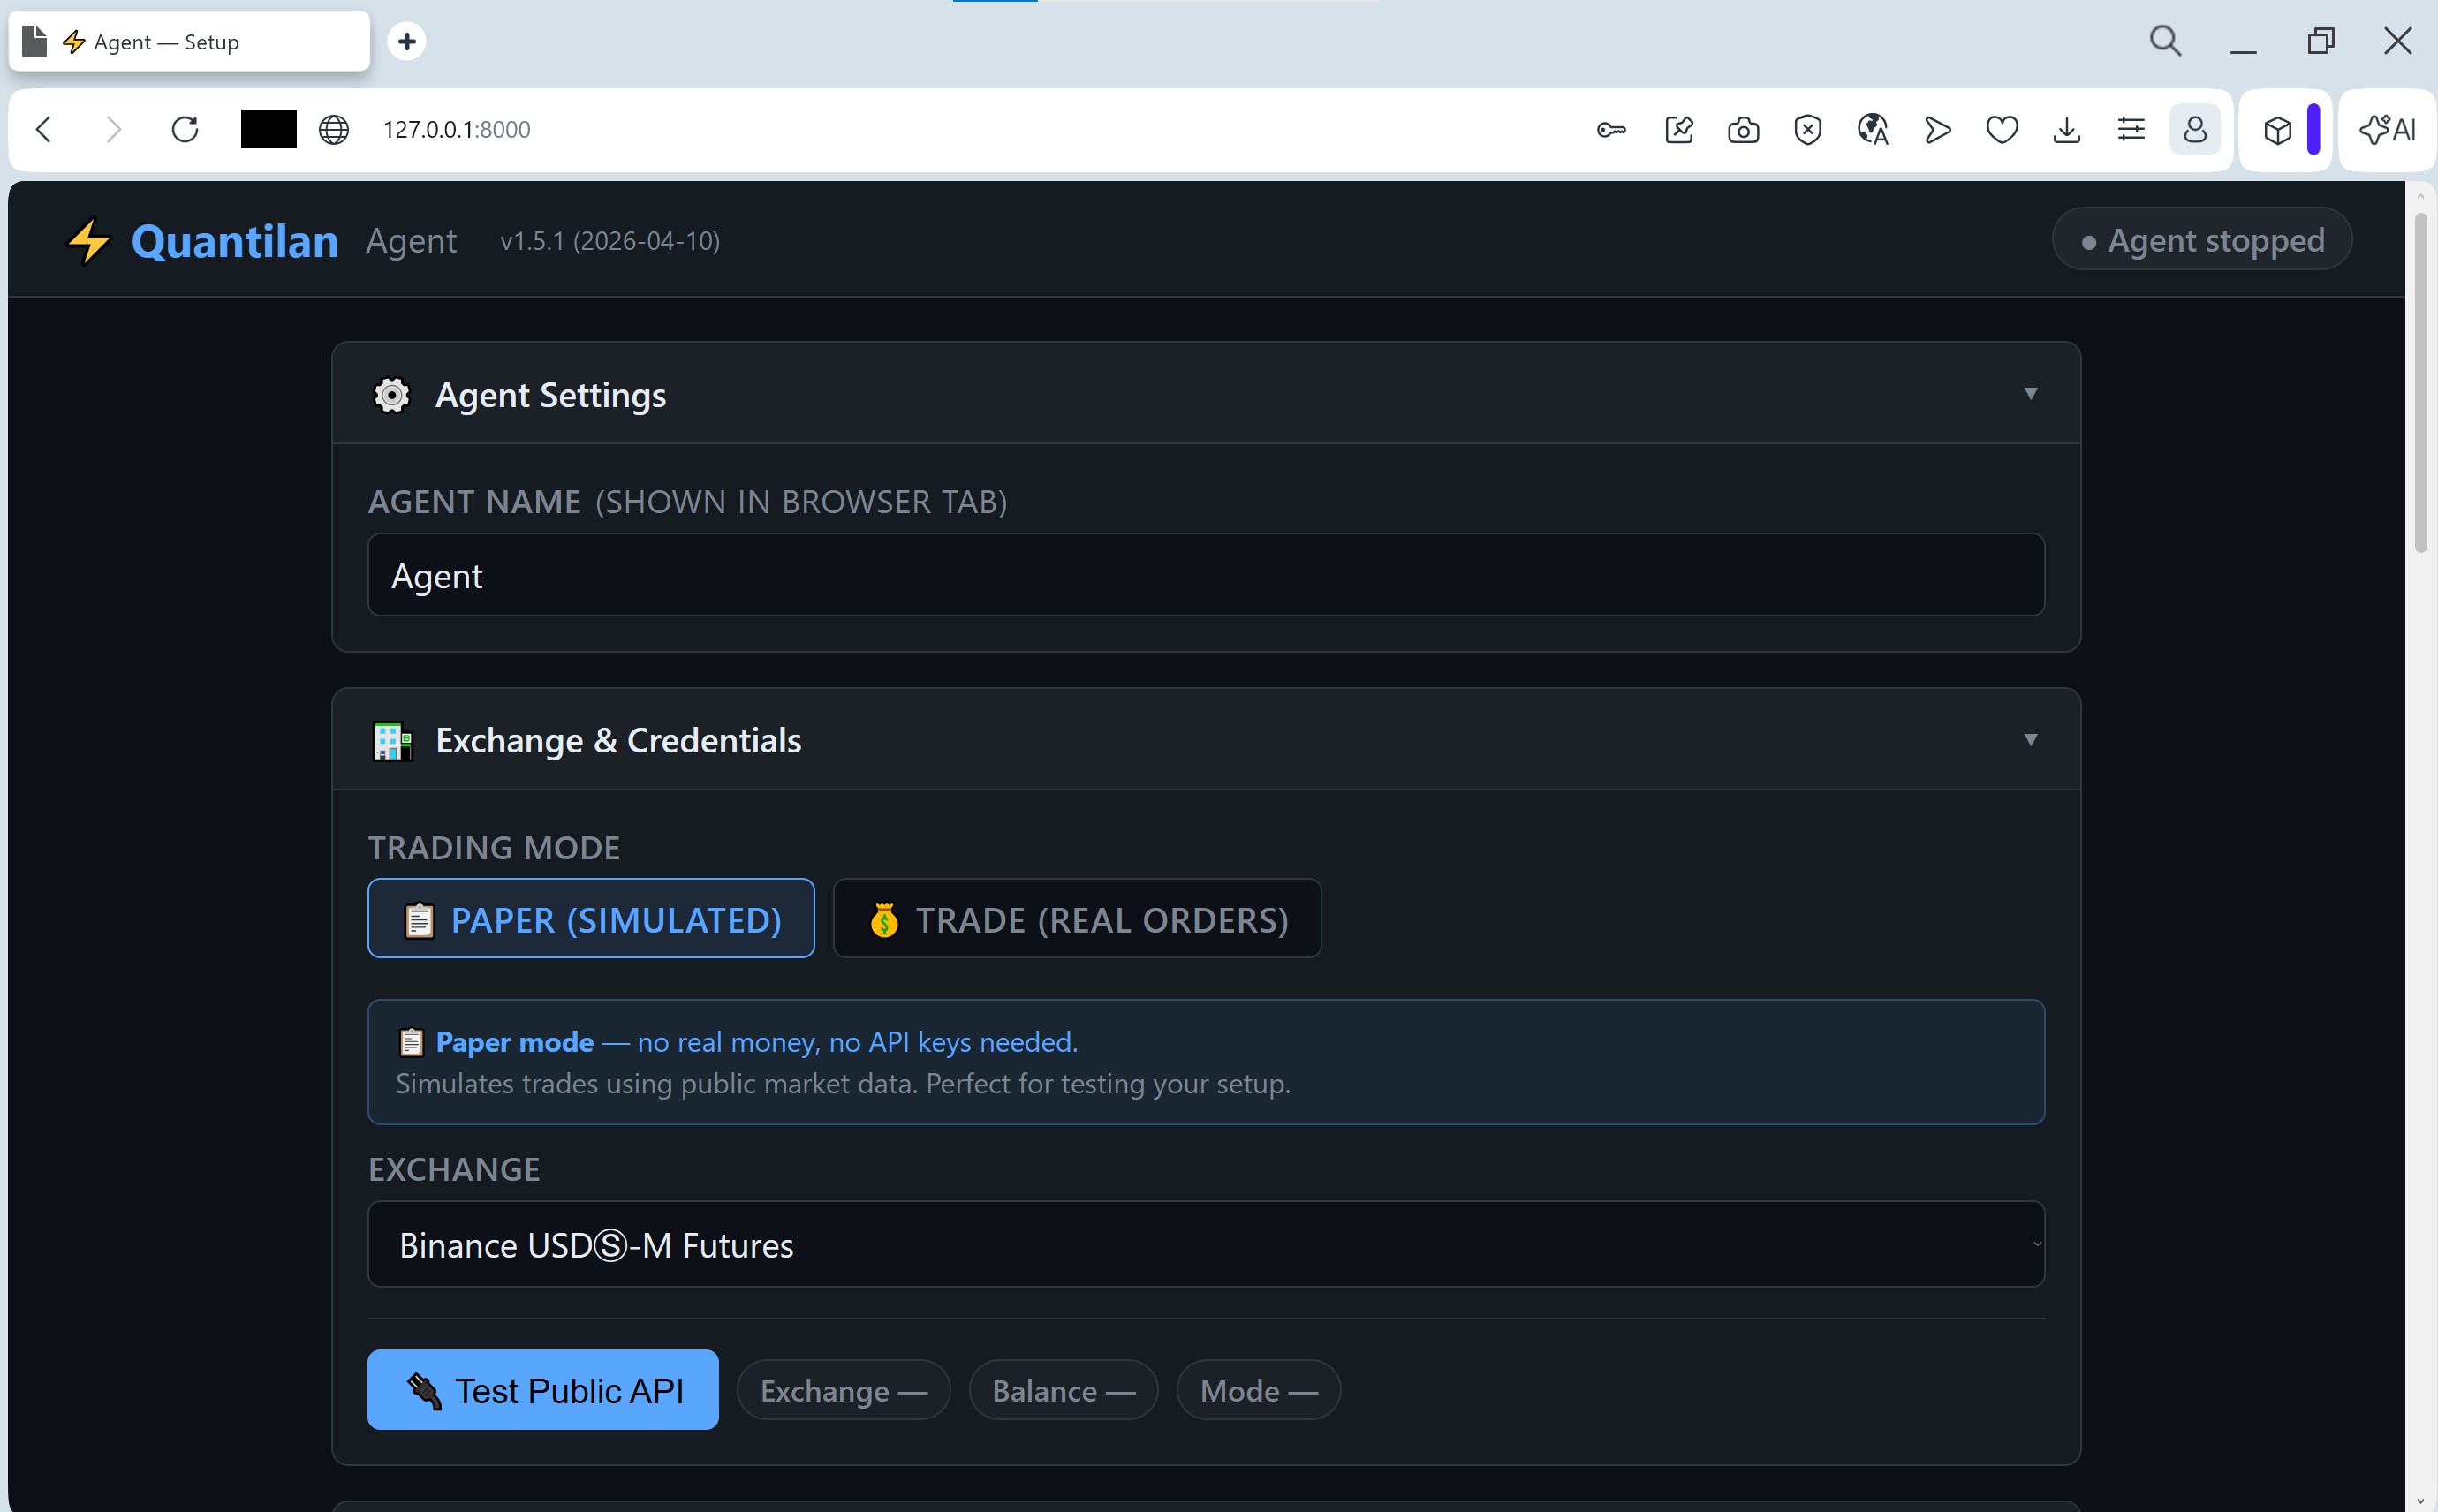Screen dimensions: 2438x1512
Task: Switch to TRADE (REAL ORDERS) mode
Action: tap(1076, 918)
